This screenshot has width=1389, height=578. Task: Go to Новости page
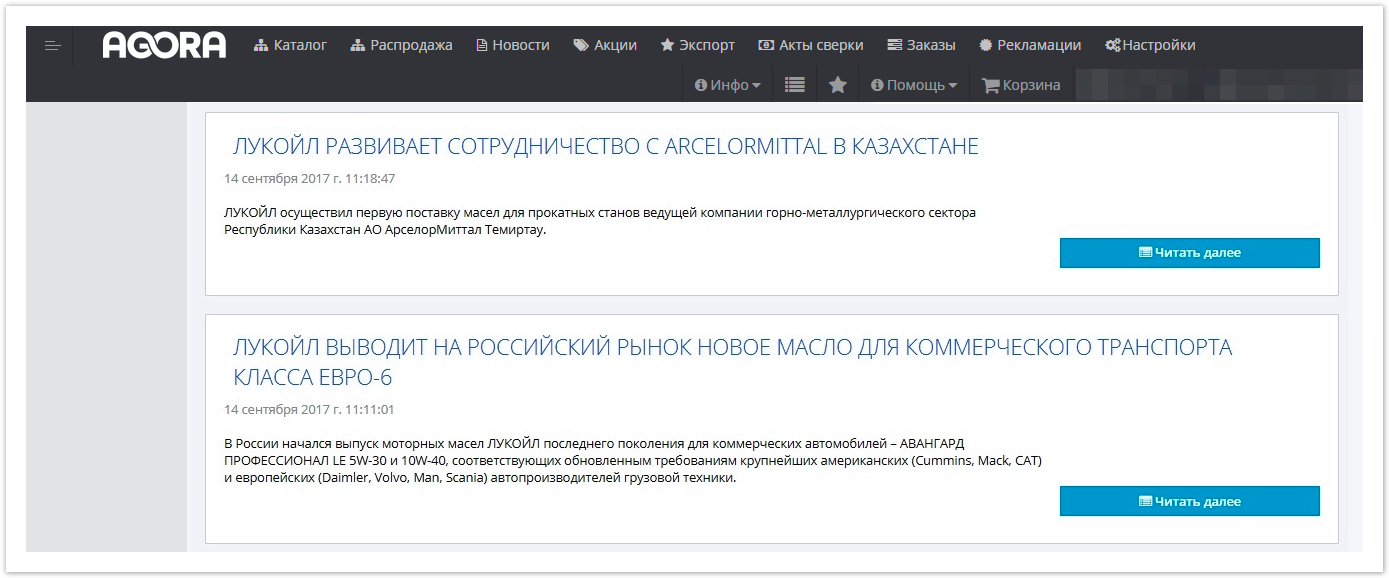pos(513,45)
